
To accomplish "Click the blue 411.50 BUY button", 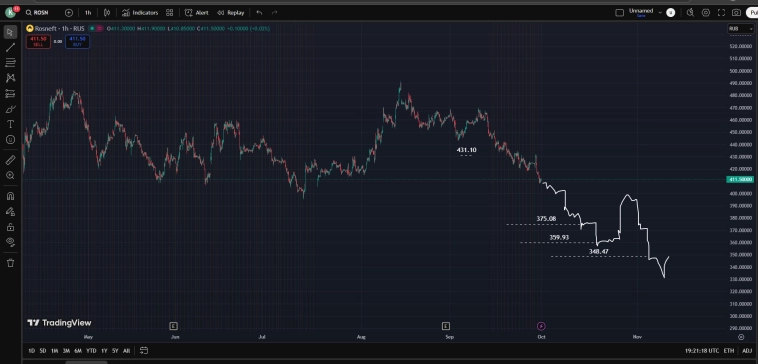I will tap(77, 42).
